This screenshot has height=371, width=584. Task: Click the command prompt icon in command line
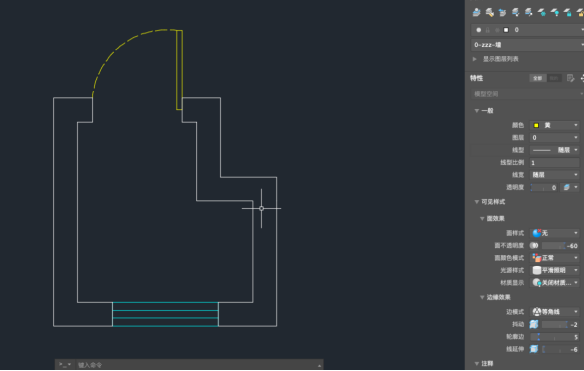pos(63,364)
